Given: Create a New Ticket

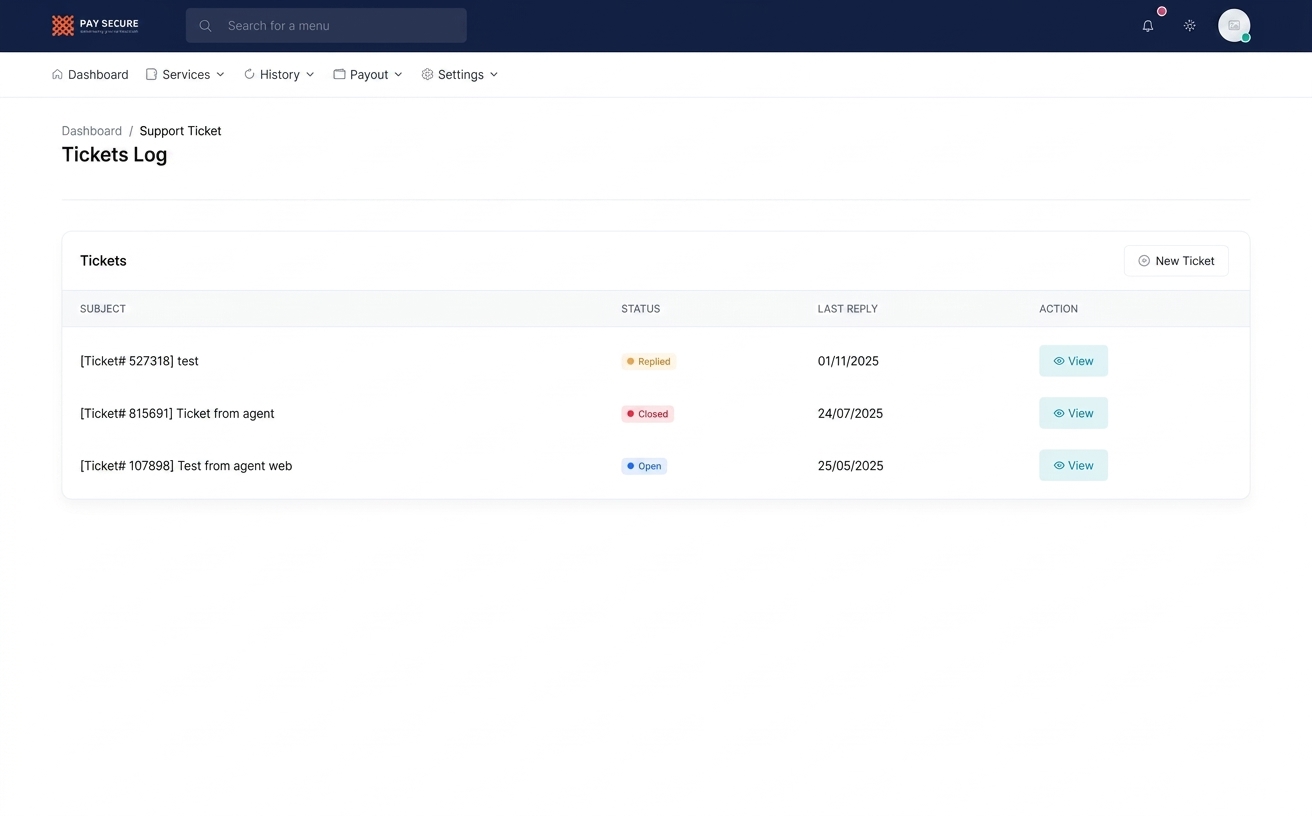Looking at the screenshot, I should [1176, 261].
